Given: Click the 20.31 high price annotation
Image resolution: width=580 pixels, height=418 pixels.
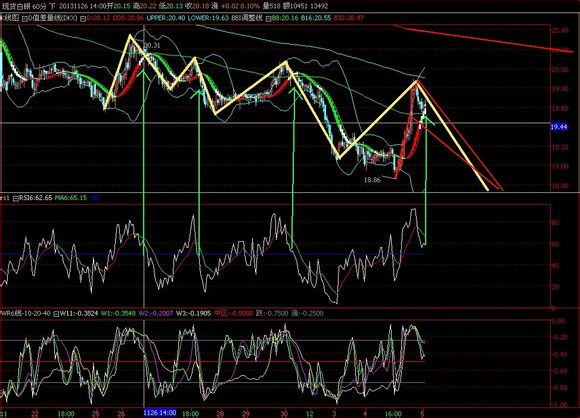Looking at the screenshot, I should click(152, 45).
